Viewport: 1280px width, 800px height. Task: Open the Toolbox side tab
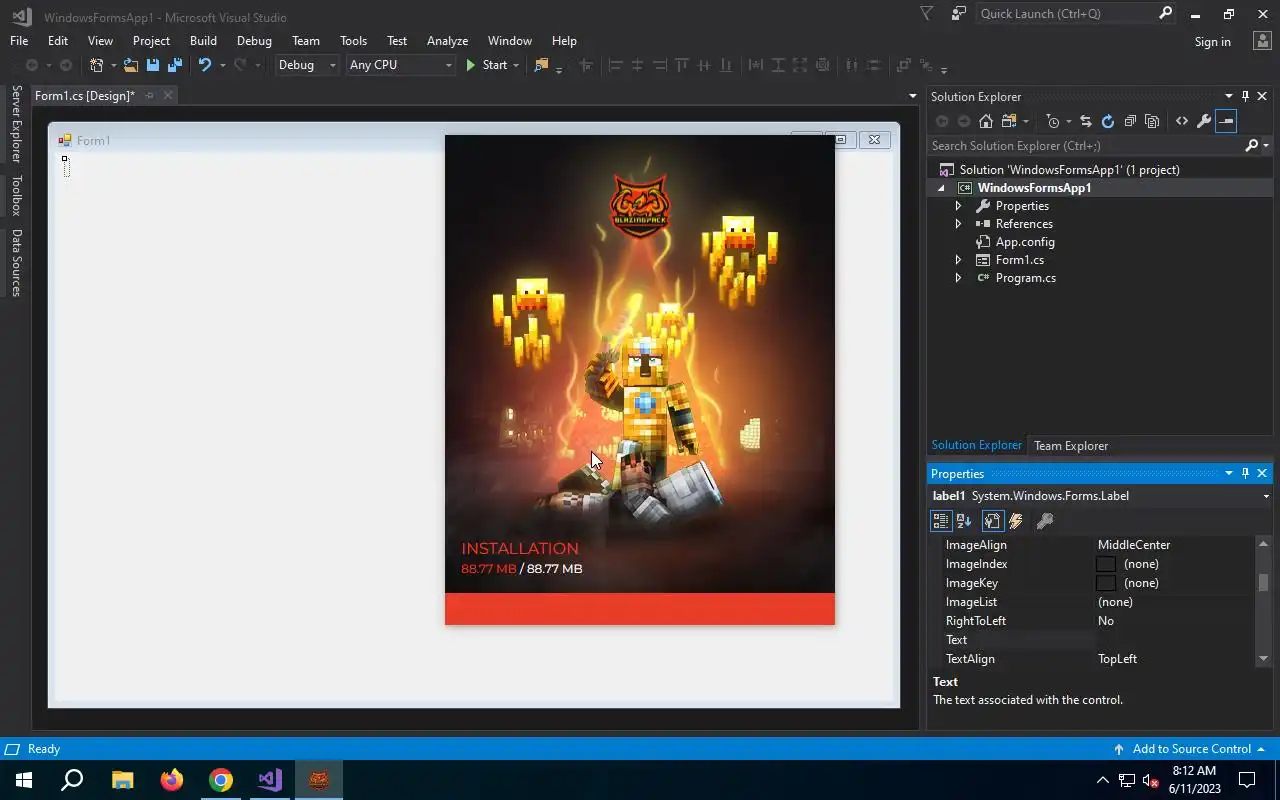click(16, 195)
